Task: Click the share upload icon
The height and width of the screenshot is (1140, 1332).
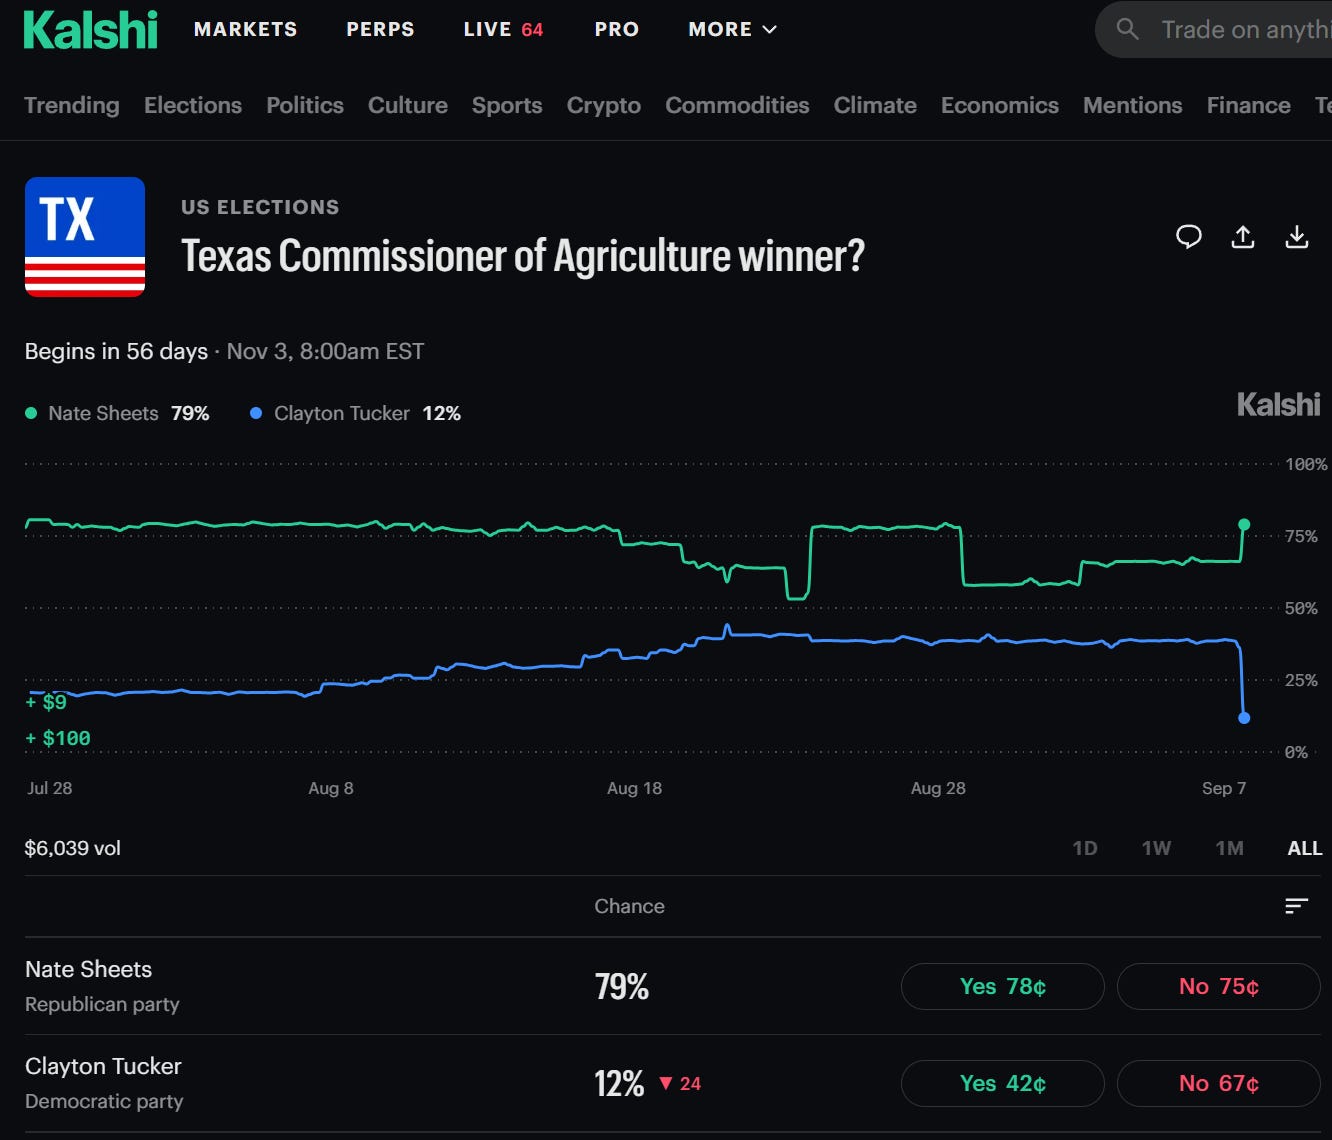Action: pyautogui.click(x=1243, y=237)
